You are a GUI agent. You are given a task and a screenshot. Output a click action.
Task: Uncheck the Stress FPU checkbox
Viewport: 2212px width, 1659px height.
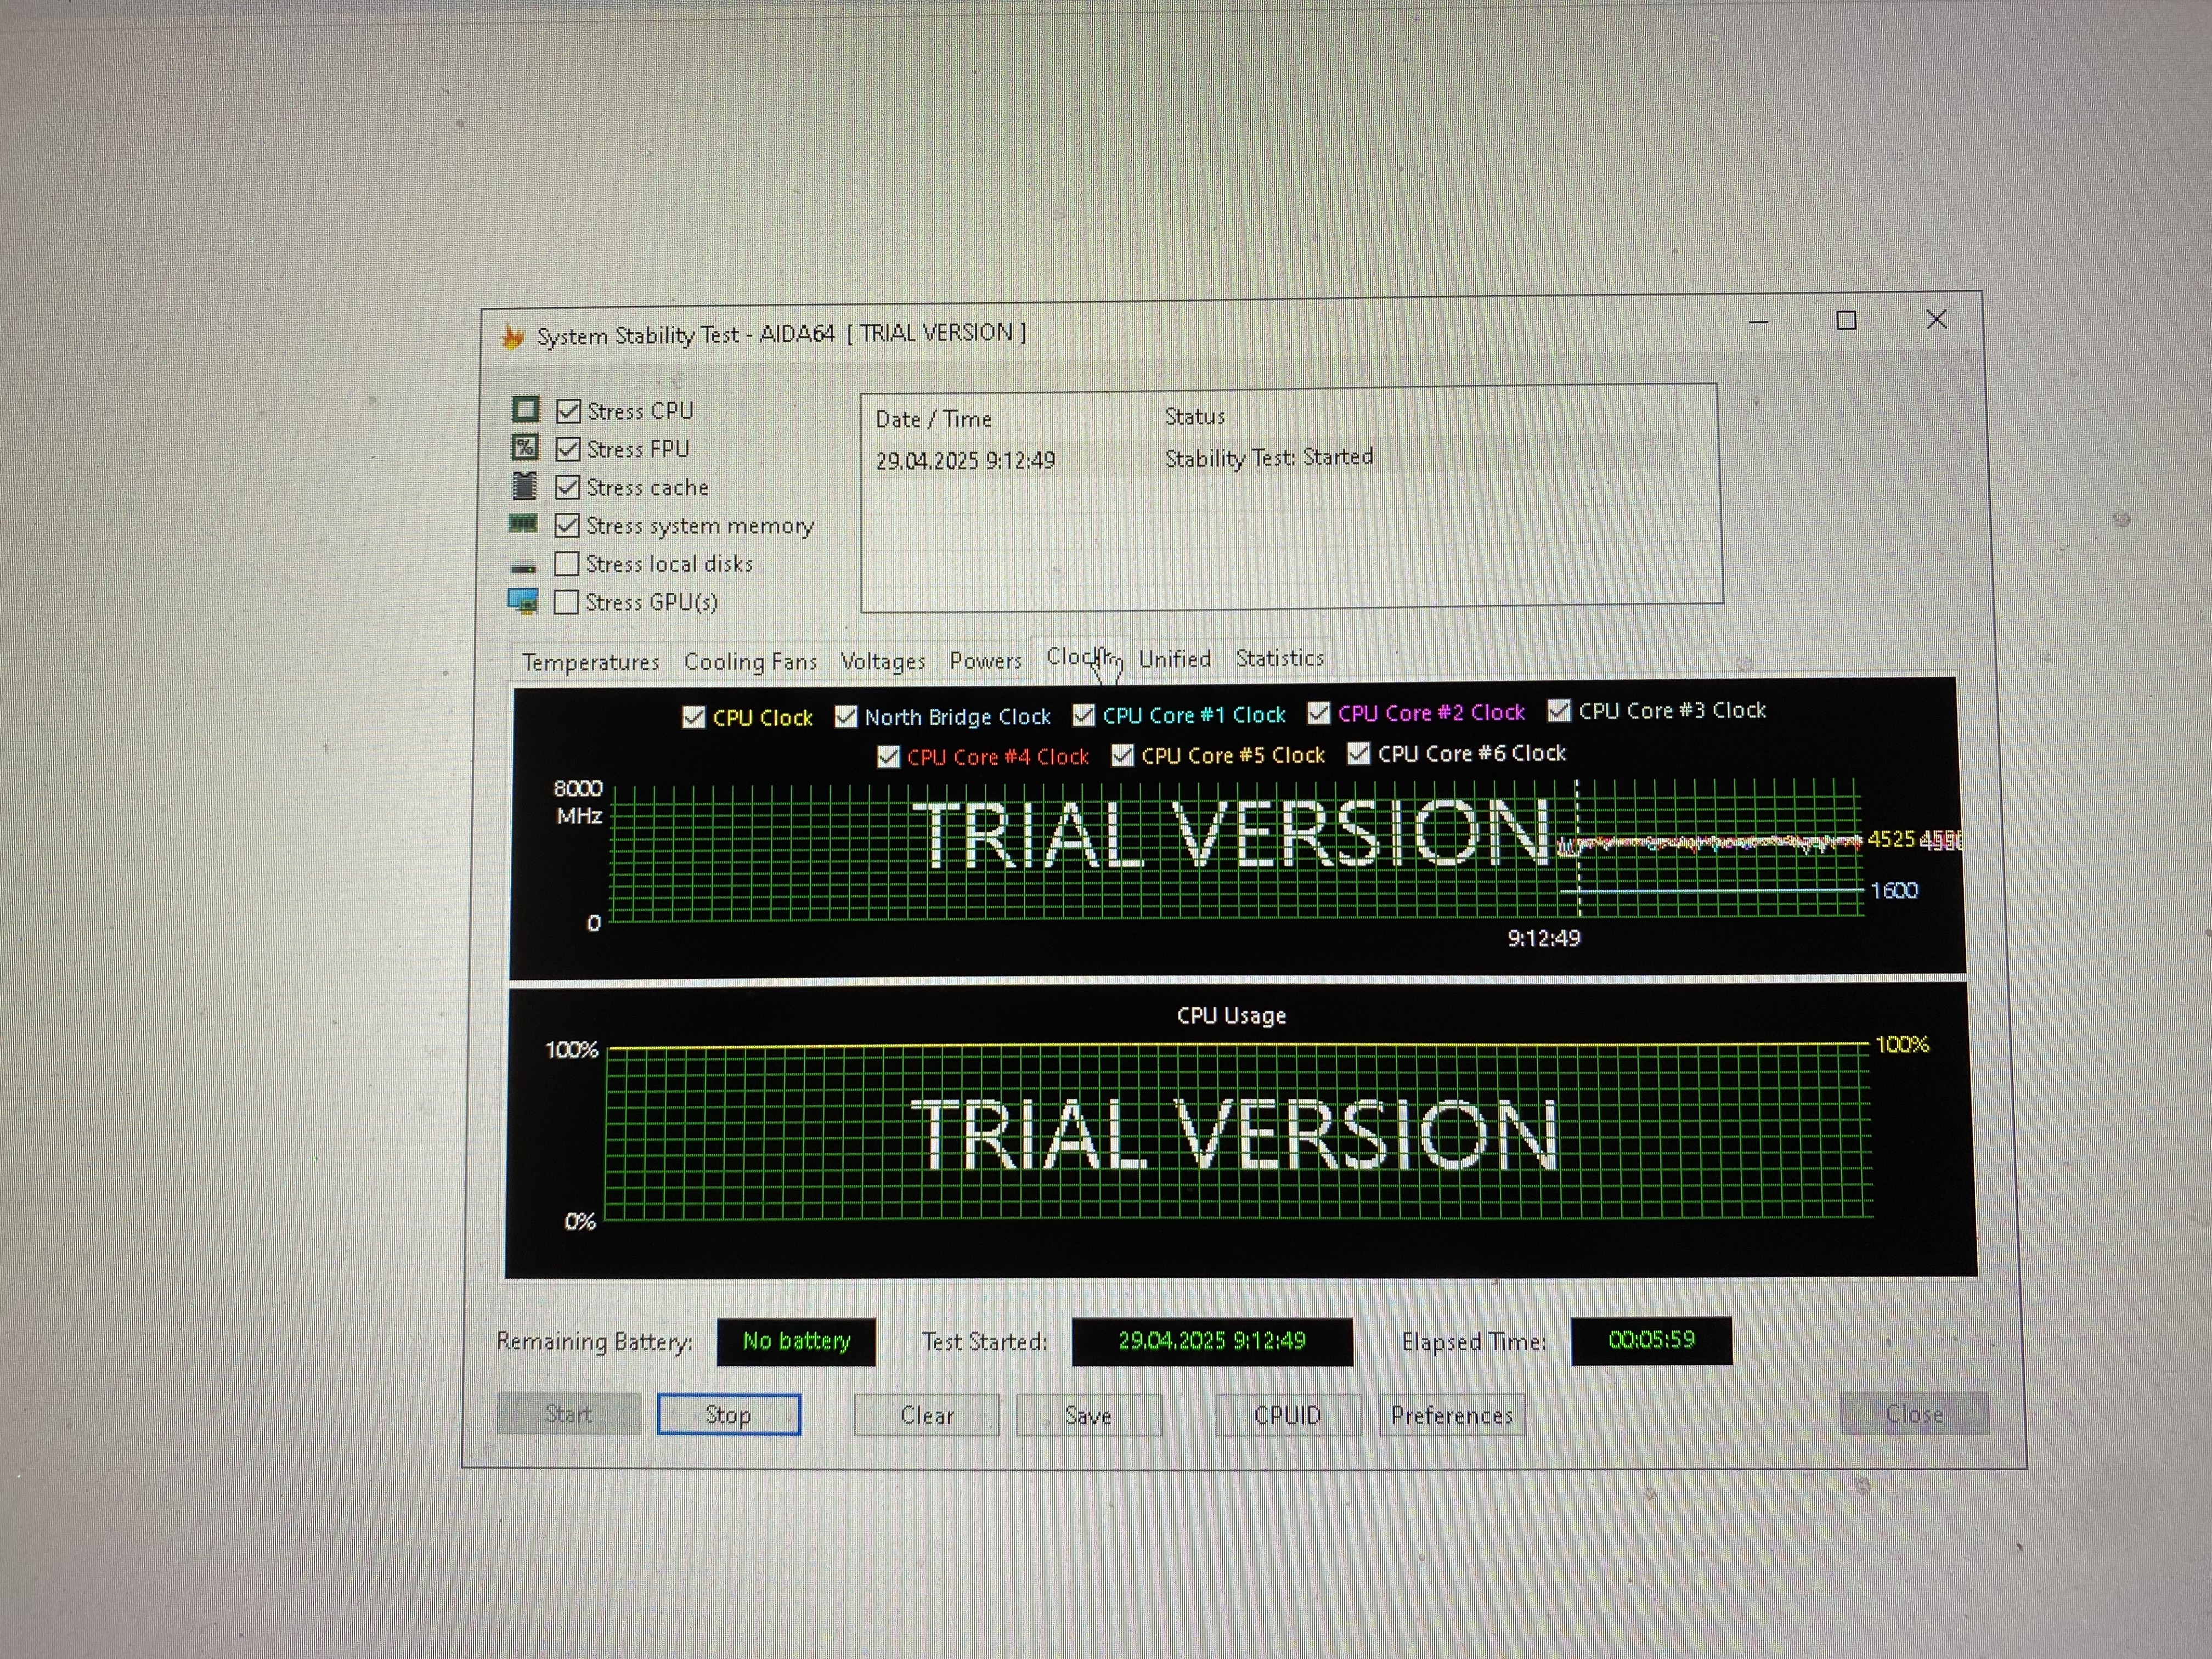point(568,449)
